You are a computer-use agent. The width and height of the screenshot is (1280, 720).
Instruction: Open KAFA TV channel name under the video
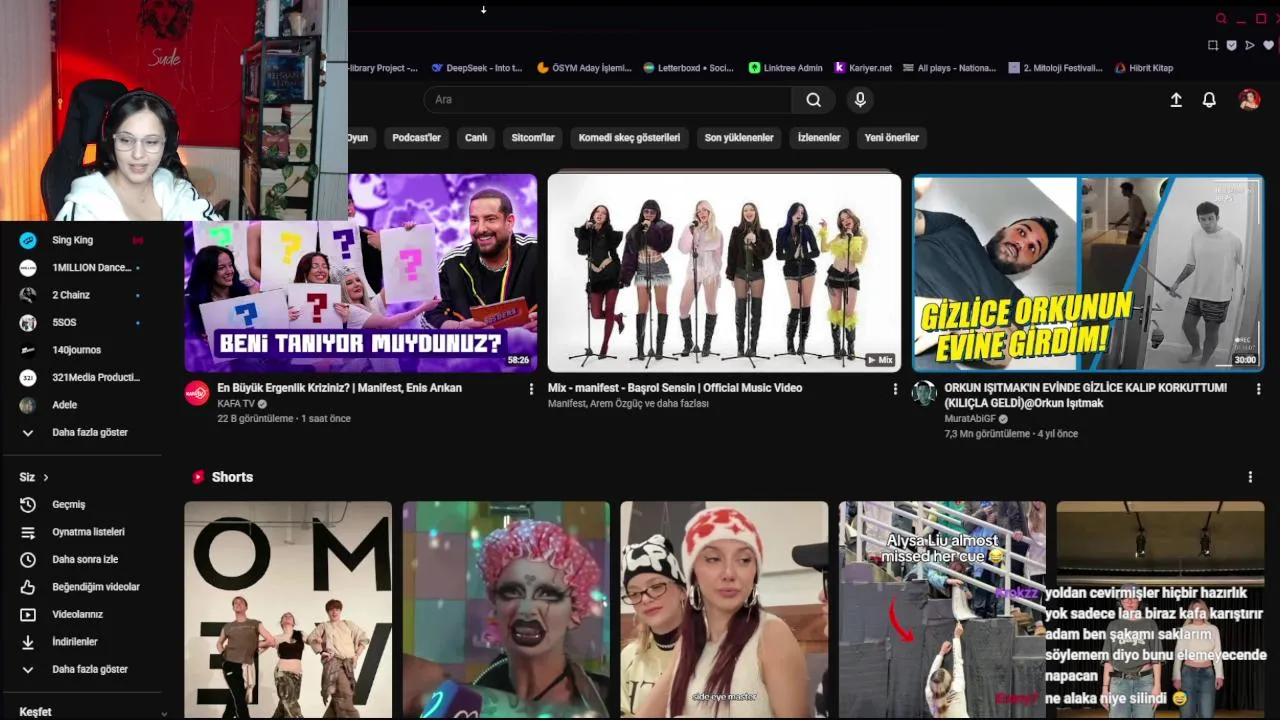pyautogui.click(x=236, y=404)
